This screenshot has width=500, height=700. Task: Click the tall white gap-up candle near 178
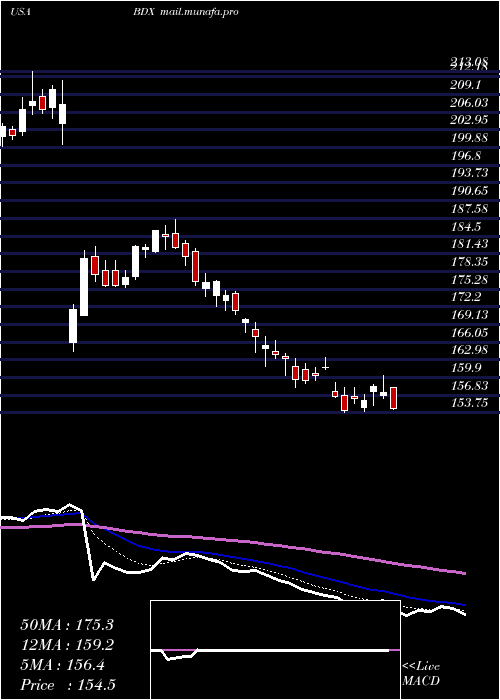pos(84,287)
